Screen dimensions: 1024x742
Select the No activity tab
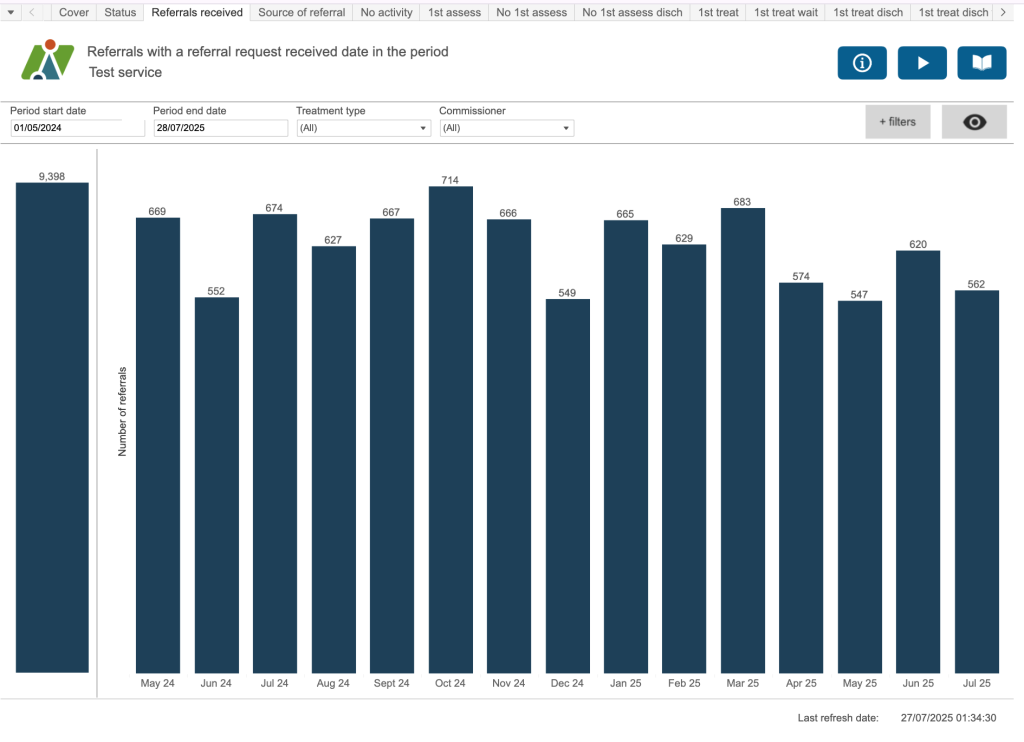pos(386,12)
